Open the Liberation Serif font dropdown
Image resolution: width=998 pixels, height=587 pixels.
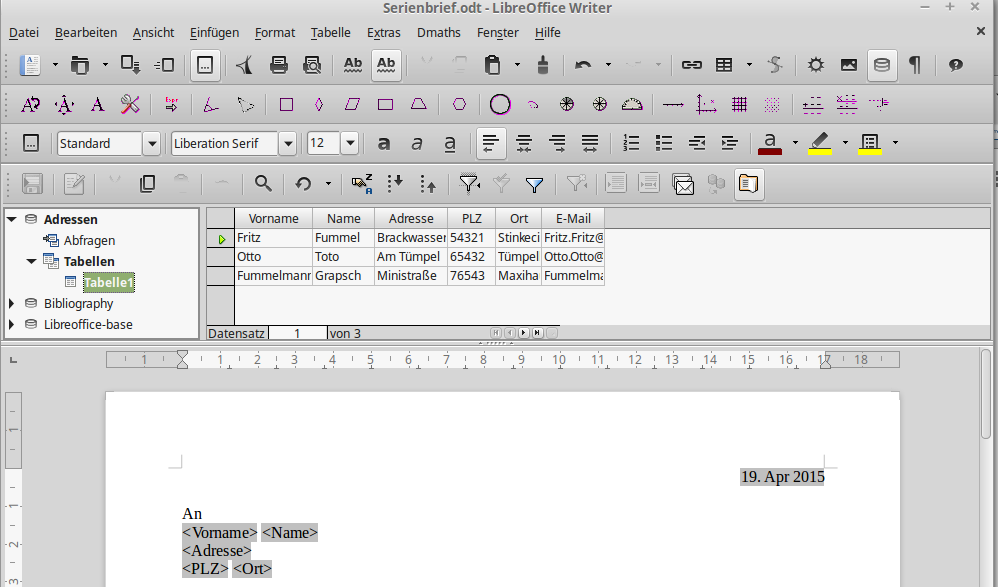coord(287,143)
